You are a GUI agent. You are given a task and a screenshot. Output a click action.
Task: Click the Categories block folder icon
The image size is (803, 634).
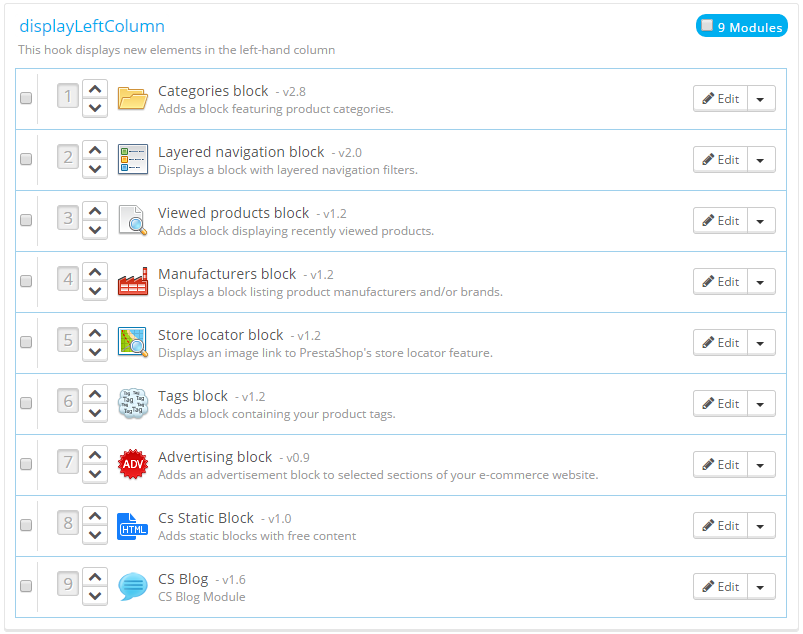pyautogui.click(x=132, y=98)
